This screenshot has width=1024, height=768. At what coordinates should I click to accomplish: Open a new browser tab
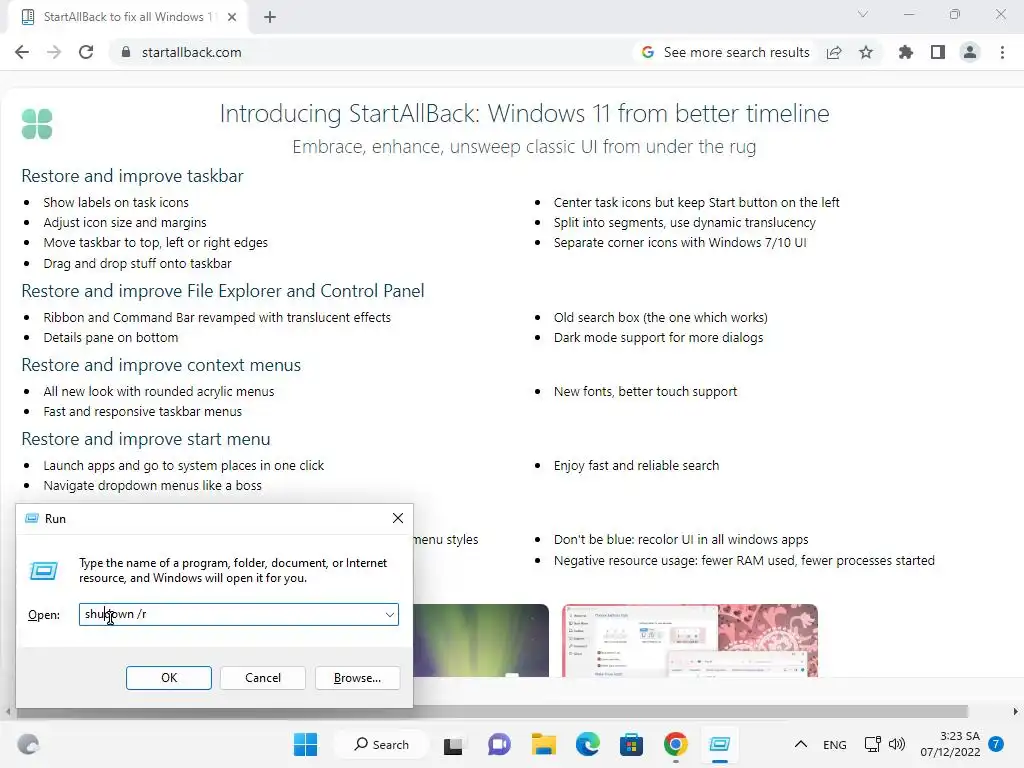(270, 17)
